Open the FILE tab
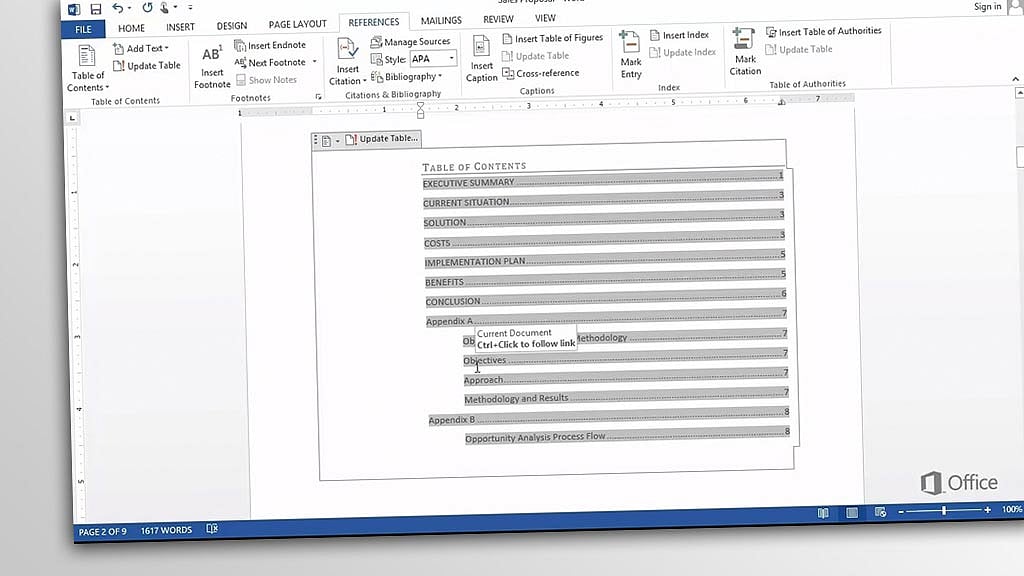1024x576 pixels. [x=83, y=29]
